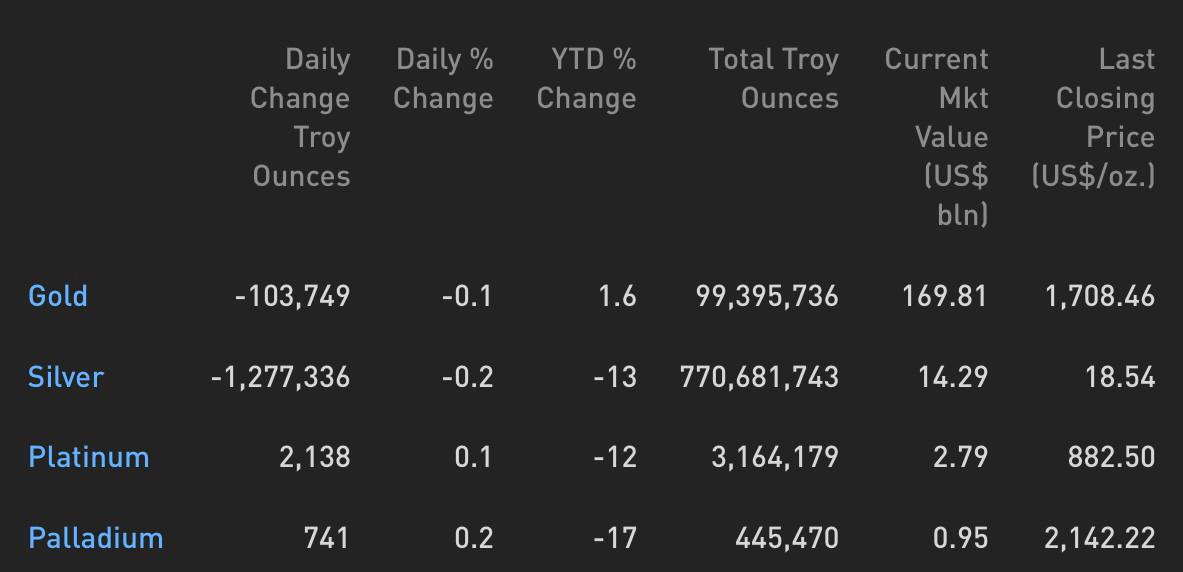The width and height of the screenshot is (1183, 572).
Task: Click Palladium's closing price 2,142.22
Action: [x=1100, y=538]
